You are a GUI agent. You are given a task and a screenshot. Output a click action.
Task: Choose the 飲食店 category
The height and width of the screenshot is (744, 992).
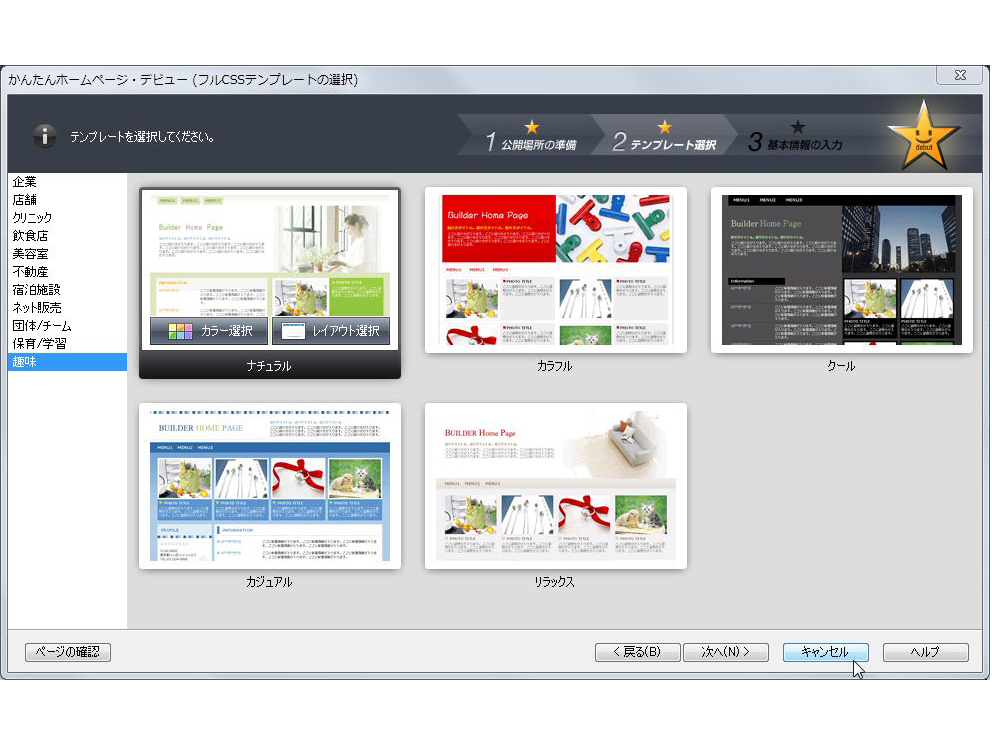coord(30,236)
